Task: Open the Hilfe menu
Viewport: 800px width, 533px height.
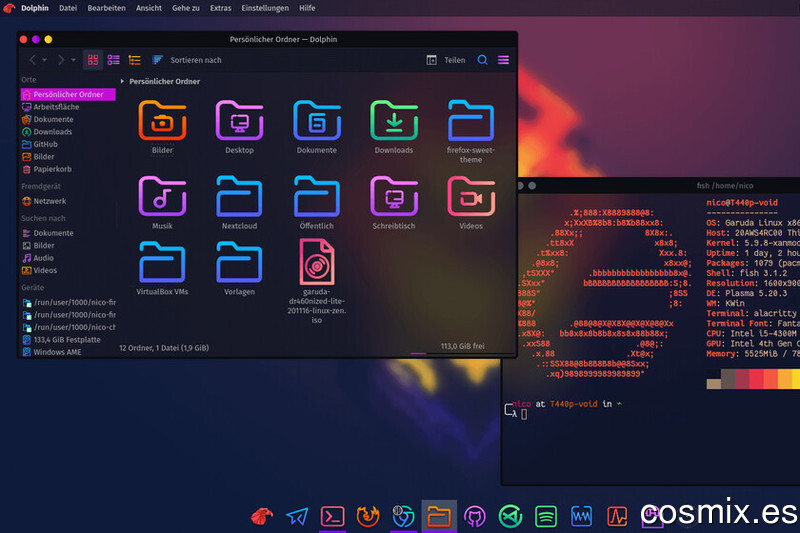Action: pyautogui.click(x=307, y=8)
